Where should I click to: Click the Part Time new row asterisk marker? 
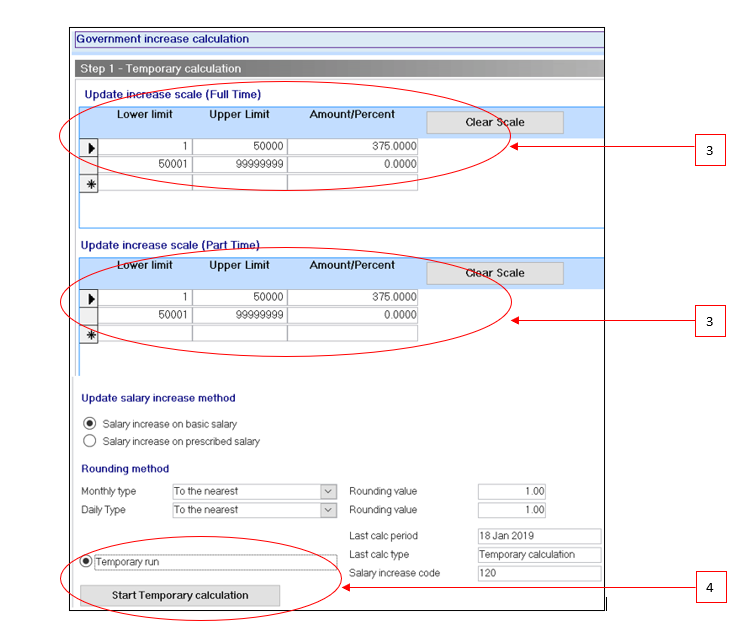pyautogui.click(x=90, y=334)
